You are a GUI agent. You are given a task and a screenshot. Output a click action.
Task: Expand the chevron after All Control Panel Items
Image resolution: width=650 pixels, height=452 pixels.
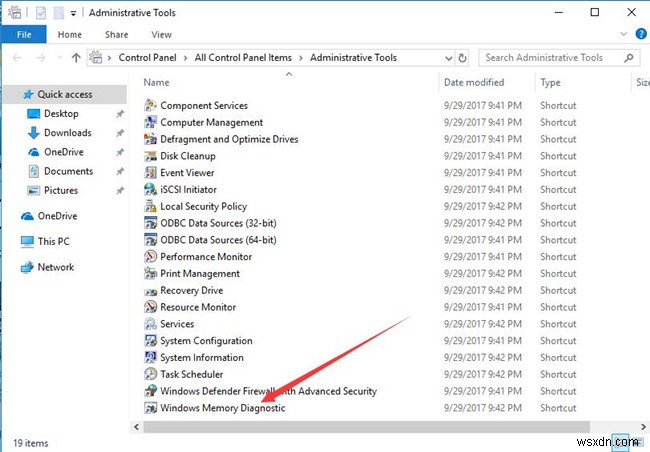[x=301, y=58]
